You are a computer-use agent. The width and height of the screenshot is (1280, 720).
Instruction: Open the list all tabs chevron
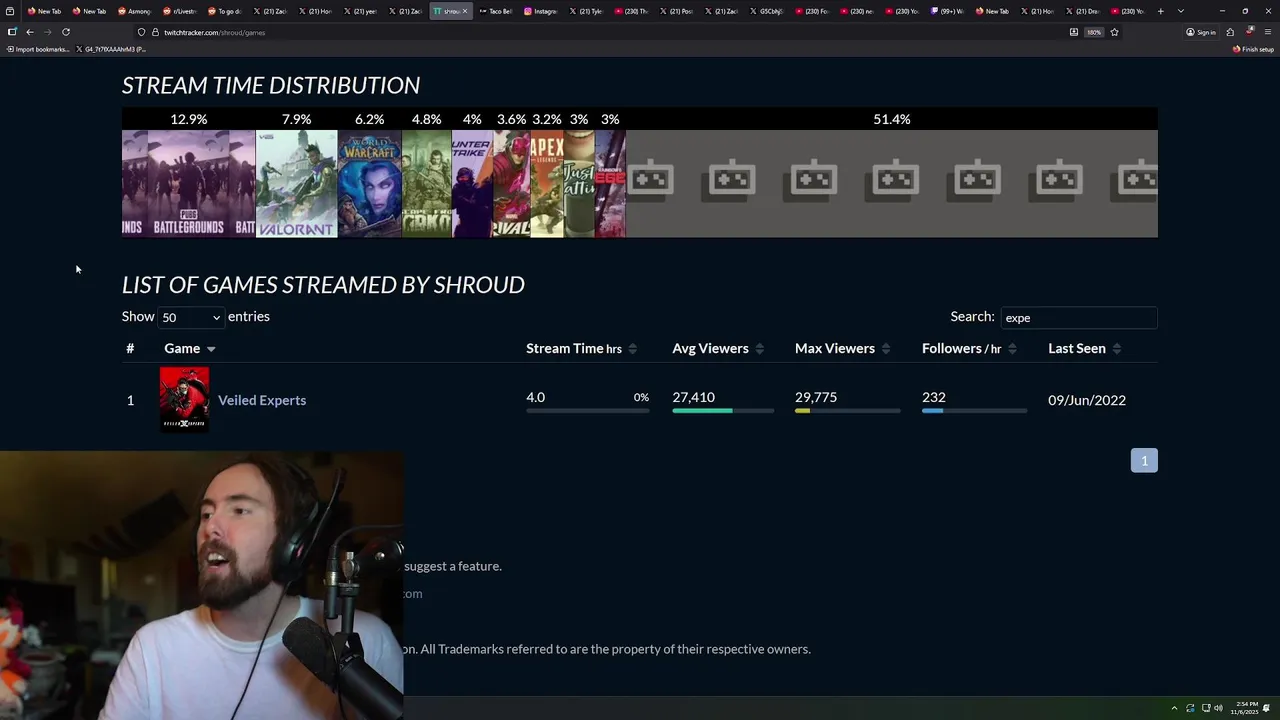click(x=1181, y=11)
